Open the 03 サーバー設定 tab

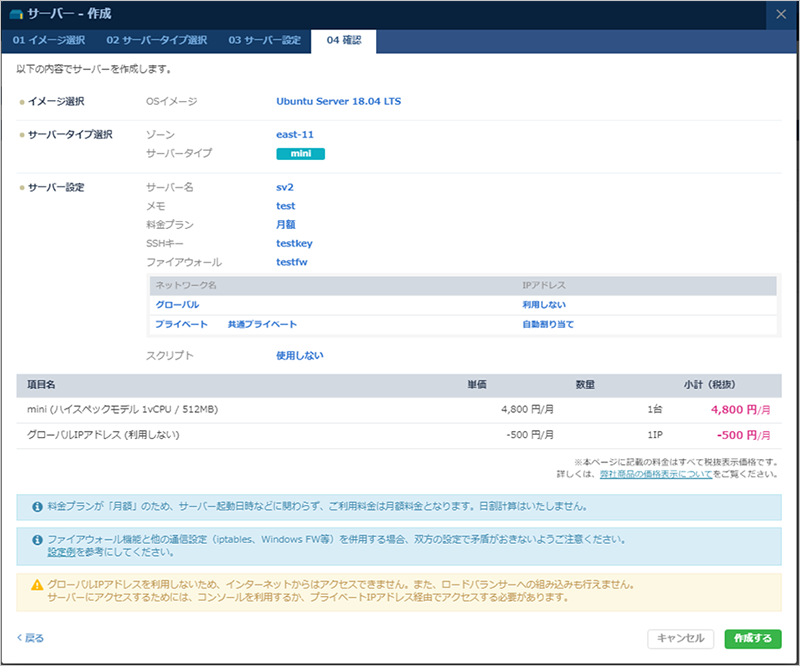[x=264, y=41]
